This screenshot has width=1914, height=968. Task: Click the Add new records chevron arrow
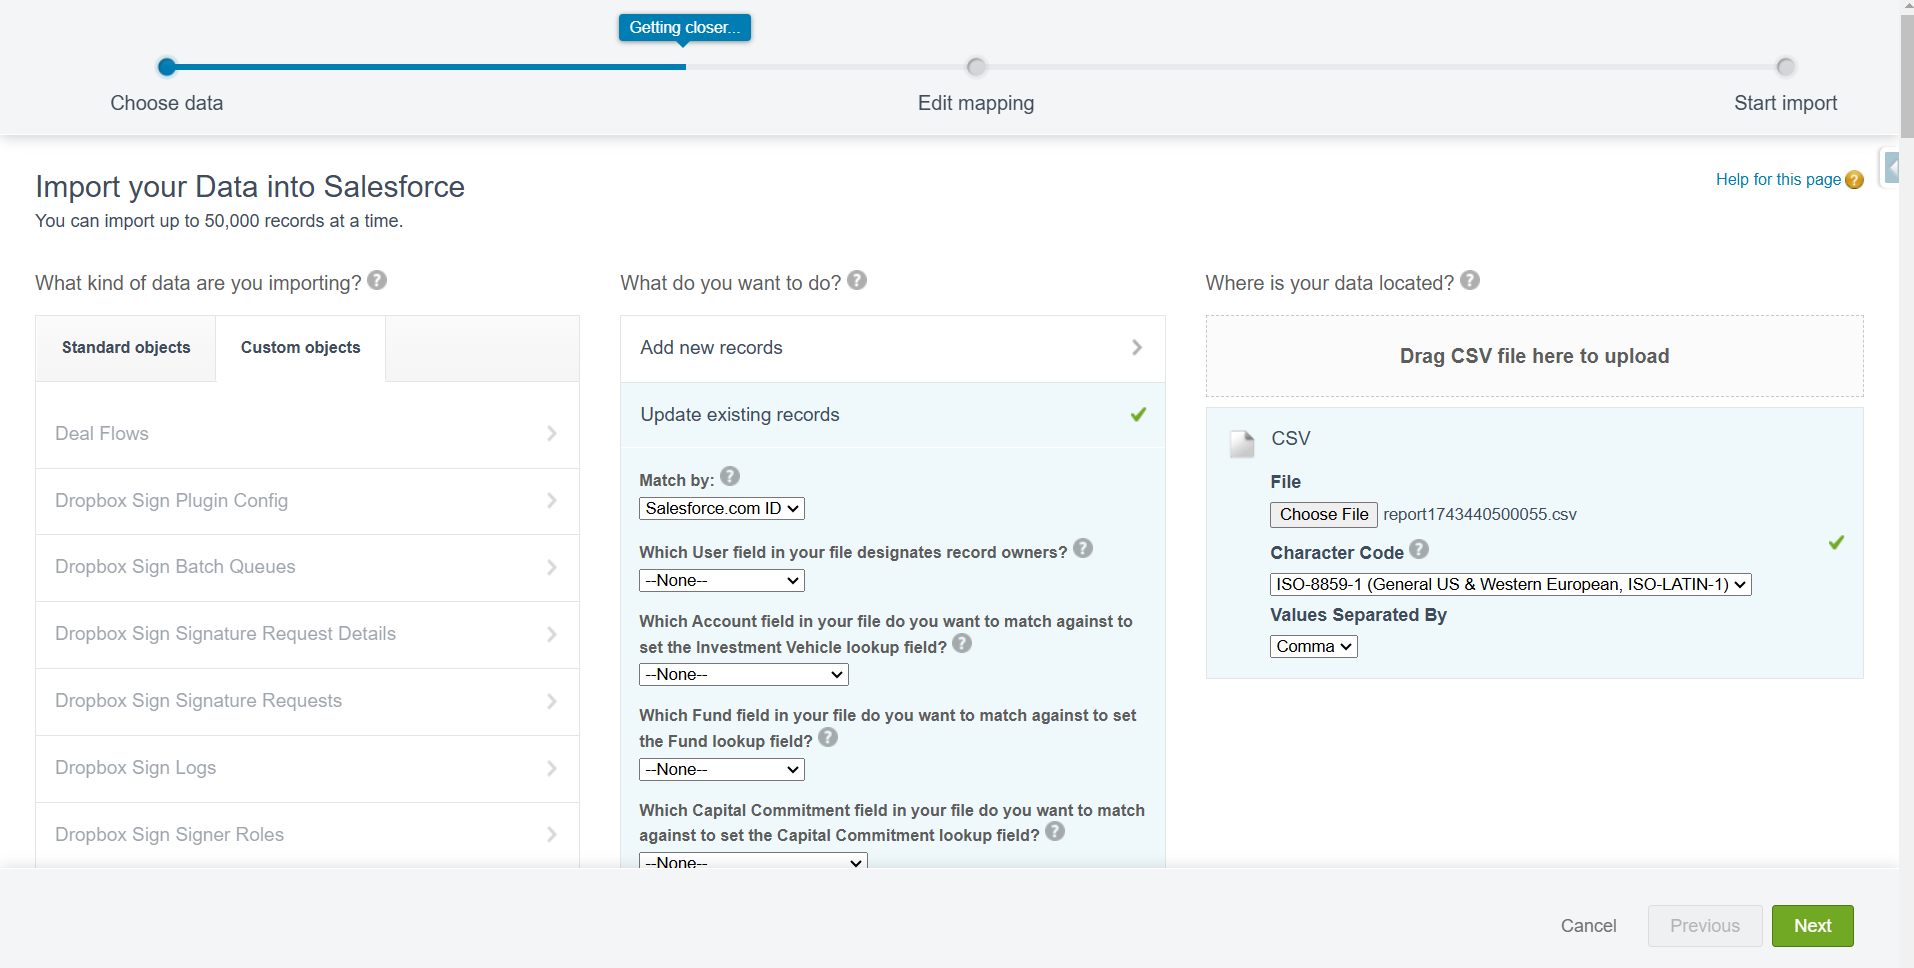(1137, 347)
